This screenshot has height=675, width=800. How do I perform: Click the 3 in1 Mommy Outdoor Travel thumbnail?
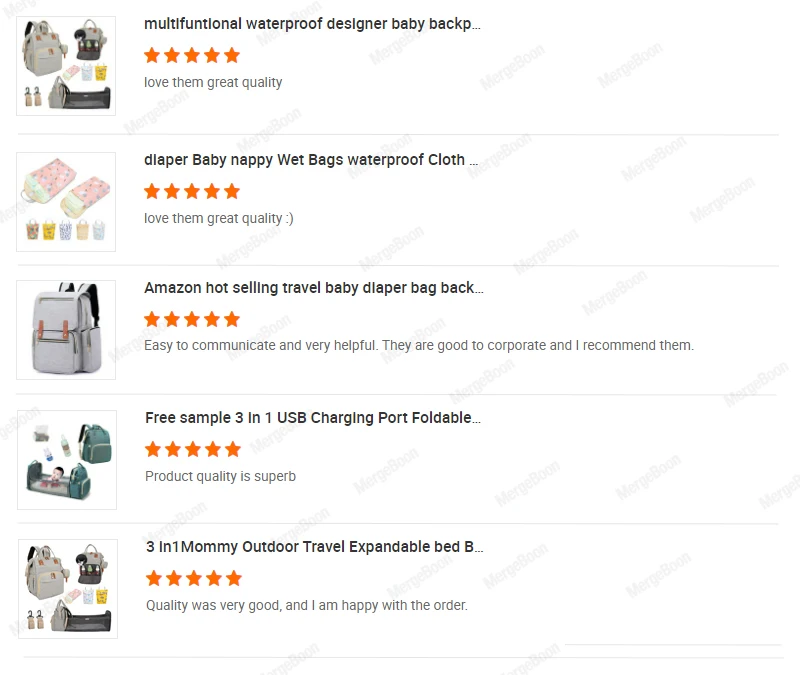[x=68, y=589]
